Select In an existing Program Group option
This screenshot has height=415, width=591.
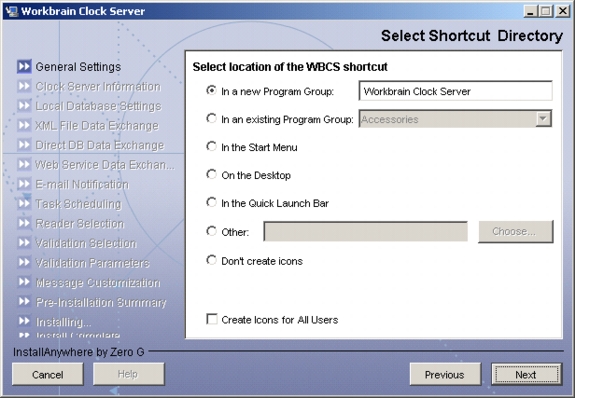click(x=211, y=118)
